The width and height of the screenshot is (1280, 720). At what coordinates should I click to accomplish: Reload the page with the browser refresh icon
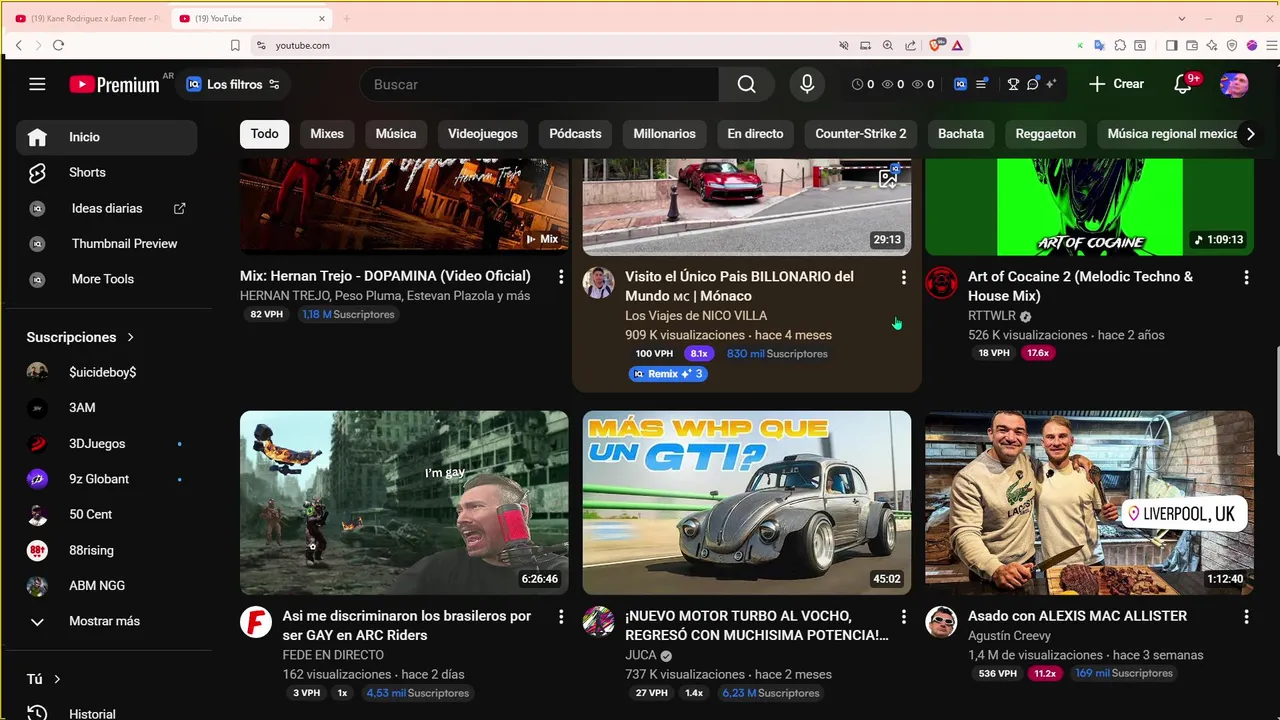(x=58, y=45)
